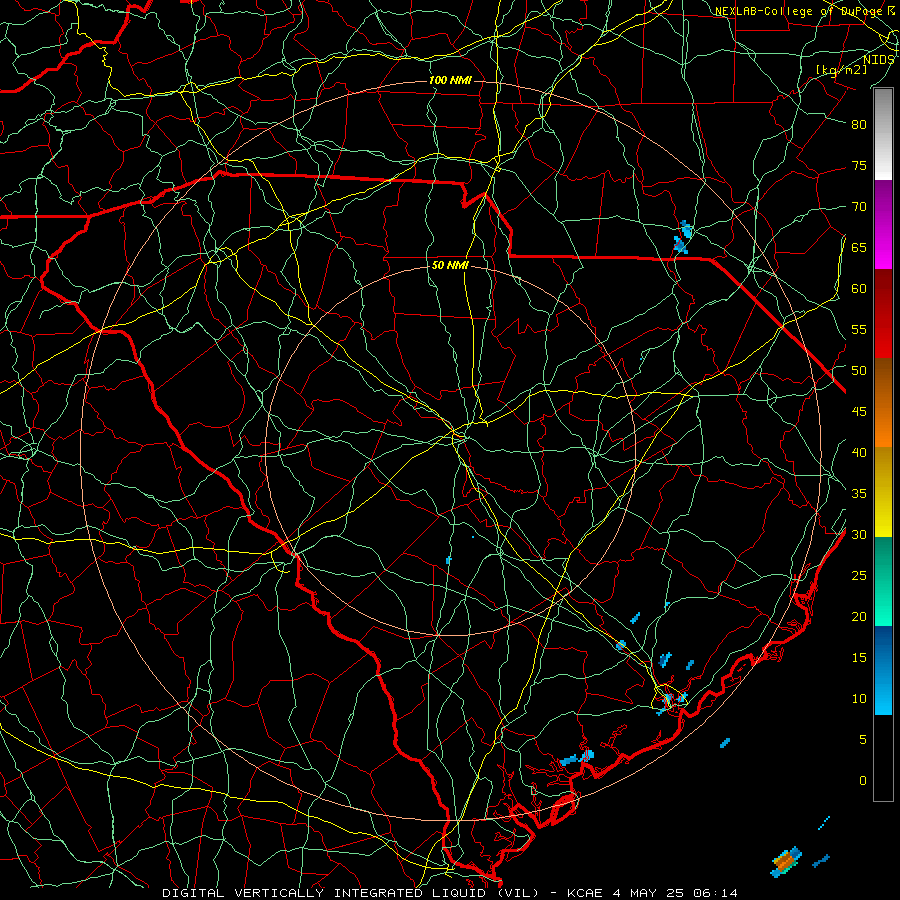Click the 75 value on the color scale
Image resolution: width=900 pixels, height=900 pixels.
coord(859,165)
